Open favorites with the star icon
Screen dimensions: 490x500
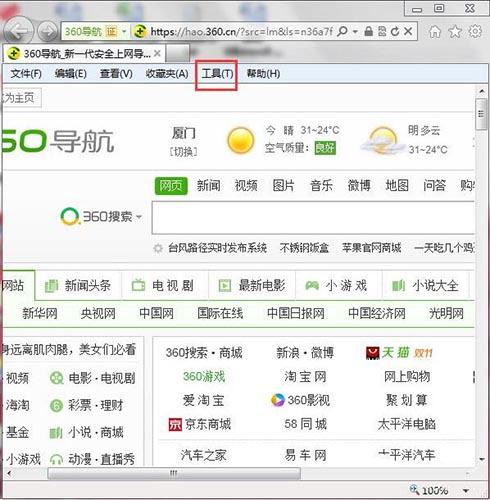coord(455,32)
